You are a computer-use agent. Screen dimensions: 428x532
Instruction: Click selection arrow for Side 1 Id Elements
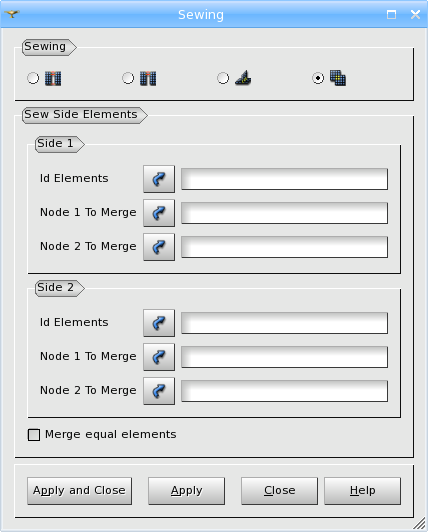pos(159,179)
